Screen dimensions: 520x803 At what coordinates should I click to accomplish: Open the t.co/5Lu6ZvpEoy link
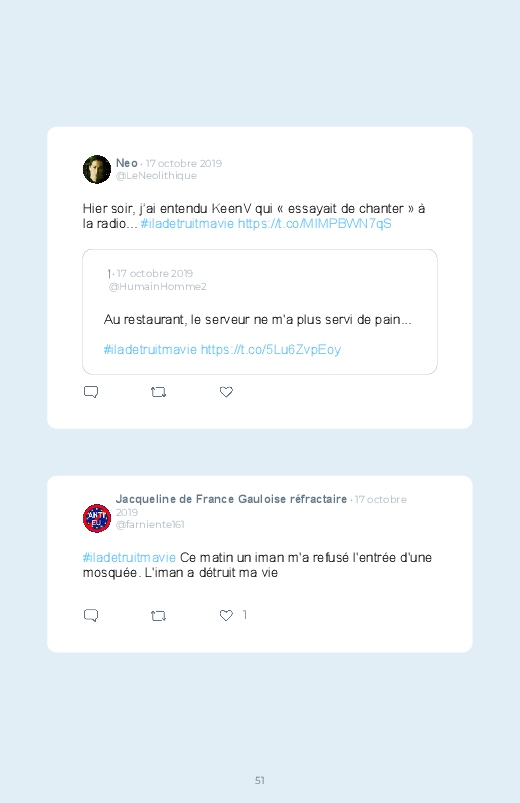(x=271, y=350)
